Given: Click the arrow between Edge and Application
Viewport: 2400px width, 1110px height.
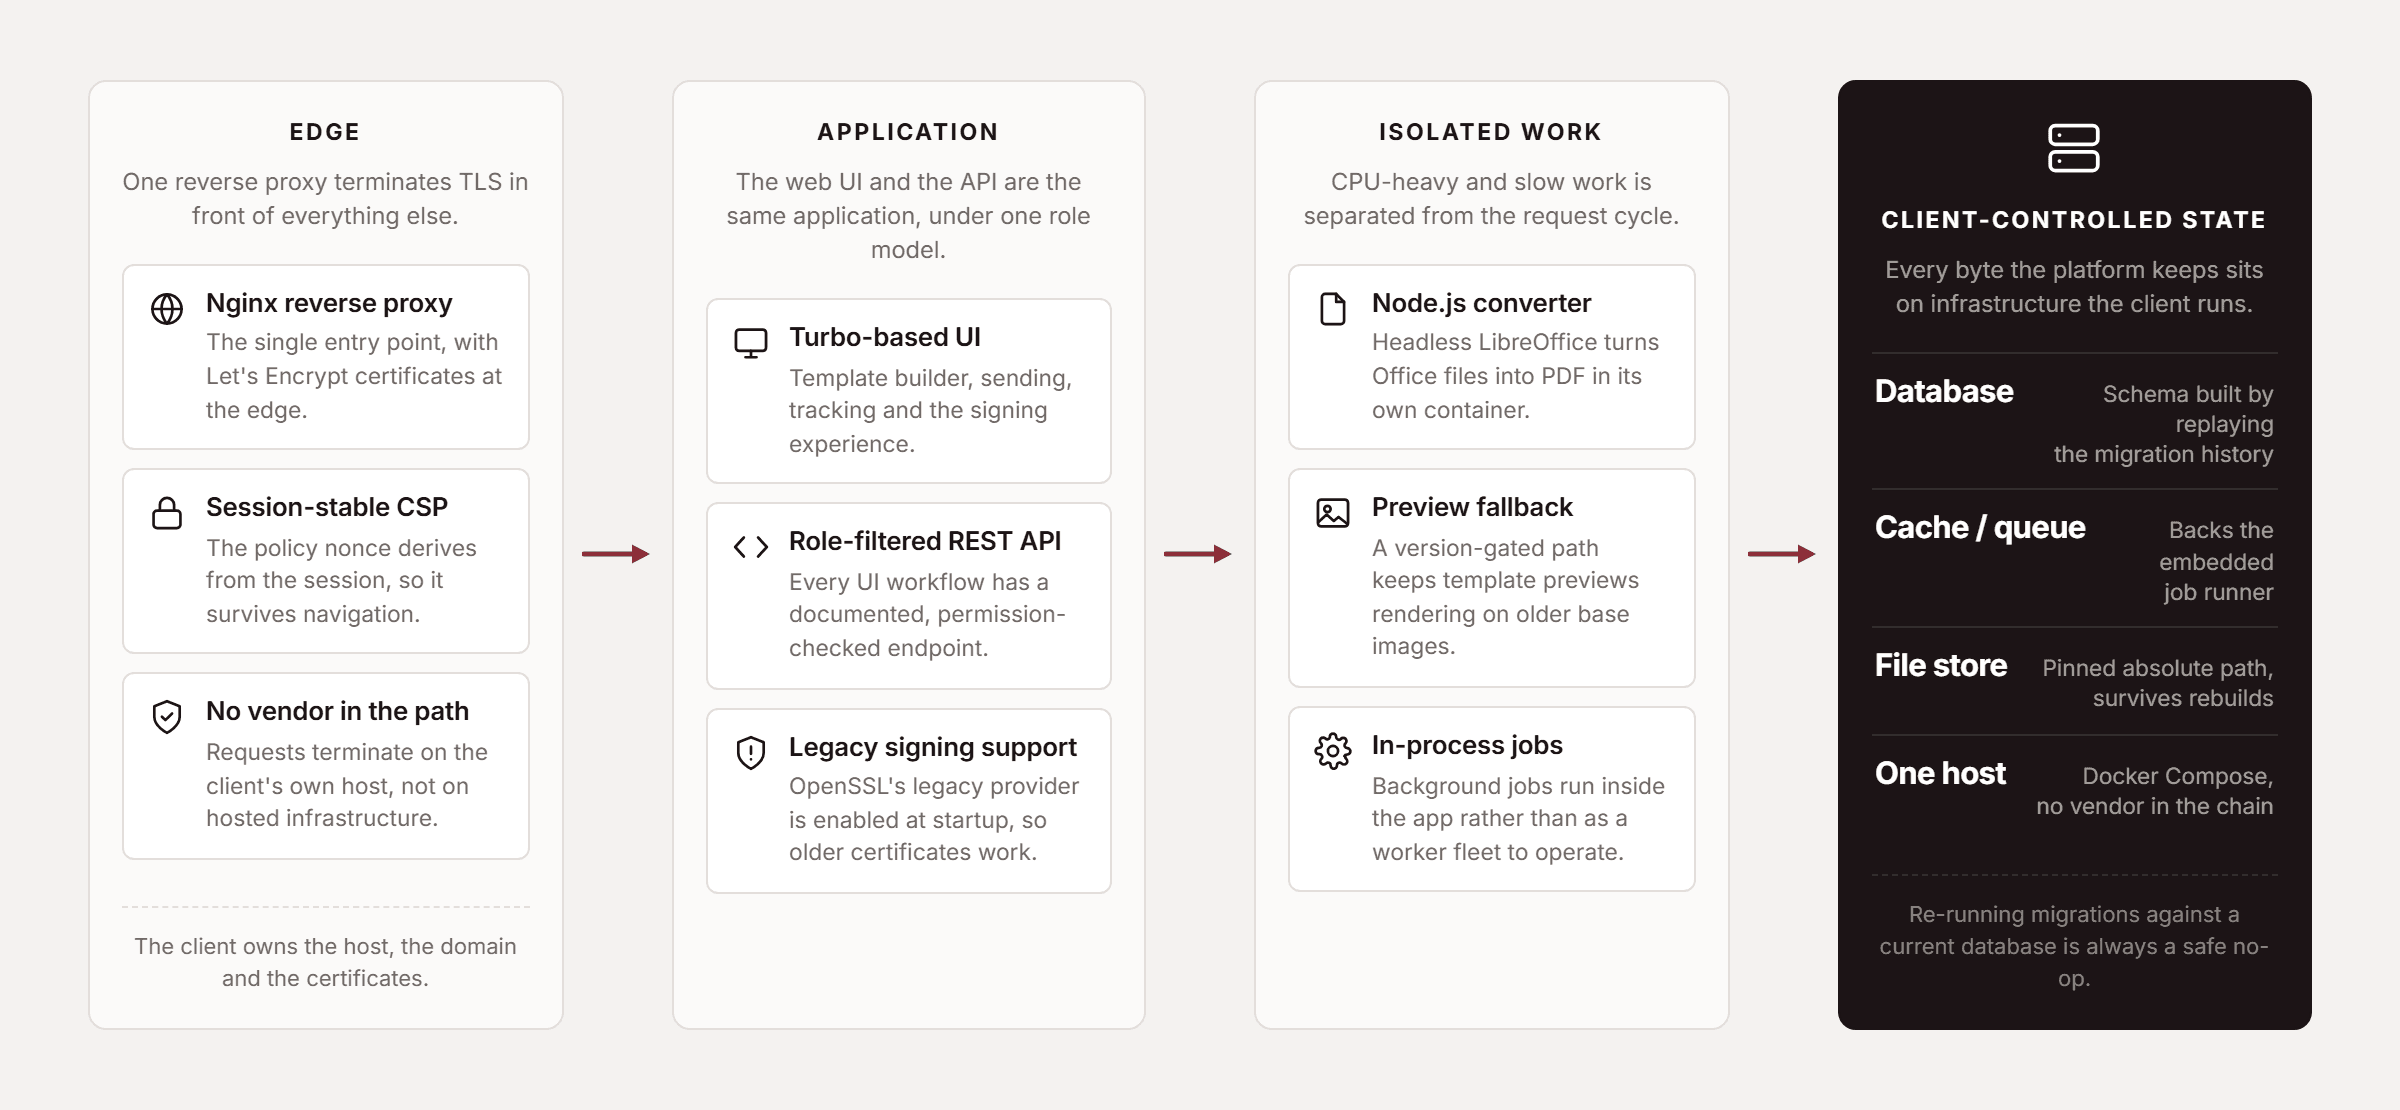Looking at the screenshot, I should click(616, 554).
